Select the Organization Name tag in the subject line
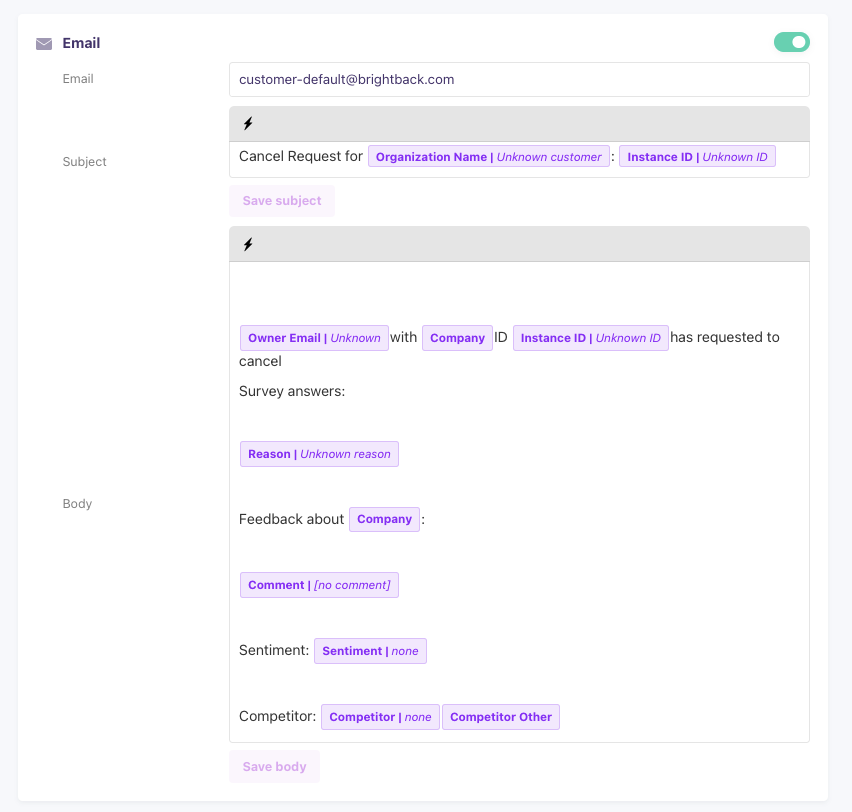This screenshot has width=852, height=812. point(488,156)
